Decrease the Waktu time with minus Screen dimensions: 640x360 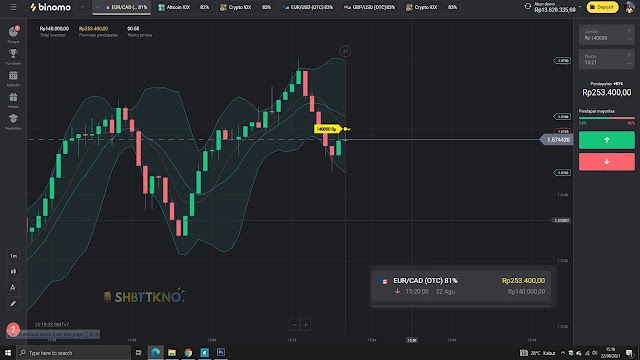click(629, 63)
